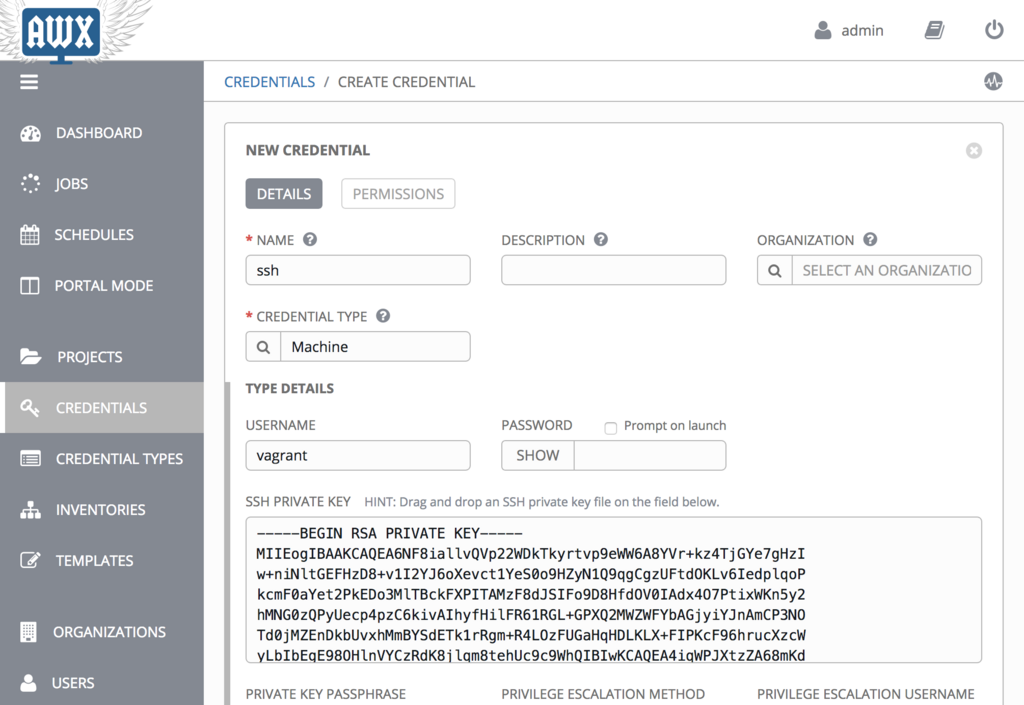Viewport: 1024px width, 705px height.
Task: Go to Schedules in sidebar
Action: 102,235
